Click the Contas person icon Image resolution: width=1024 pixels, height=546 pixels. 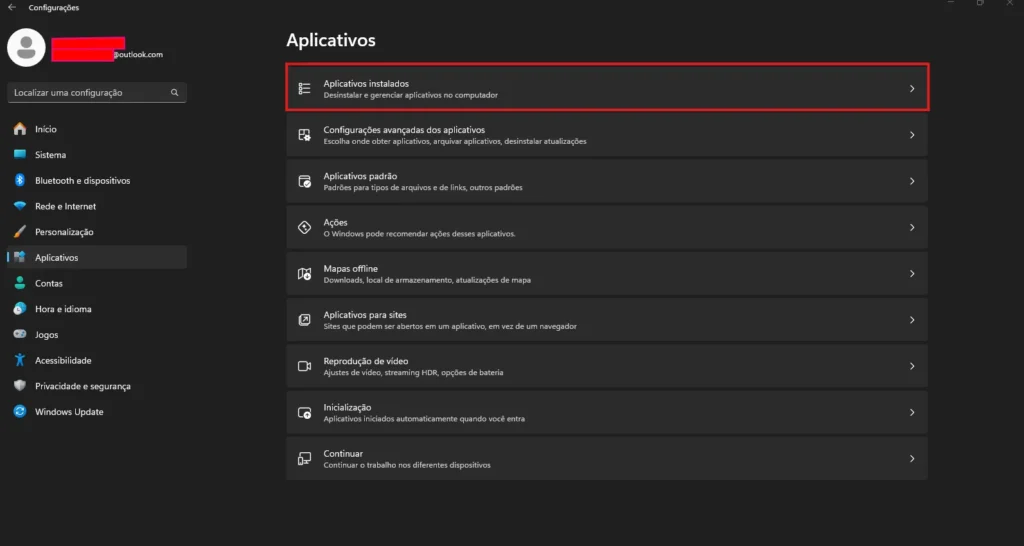20,283
